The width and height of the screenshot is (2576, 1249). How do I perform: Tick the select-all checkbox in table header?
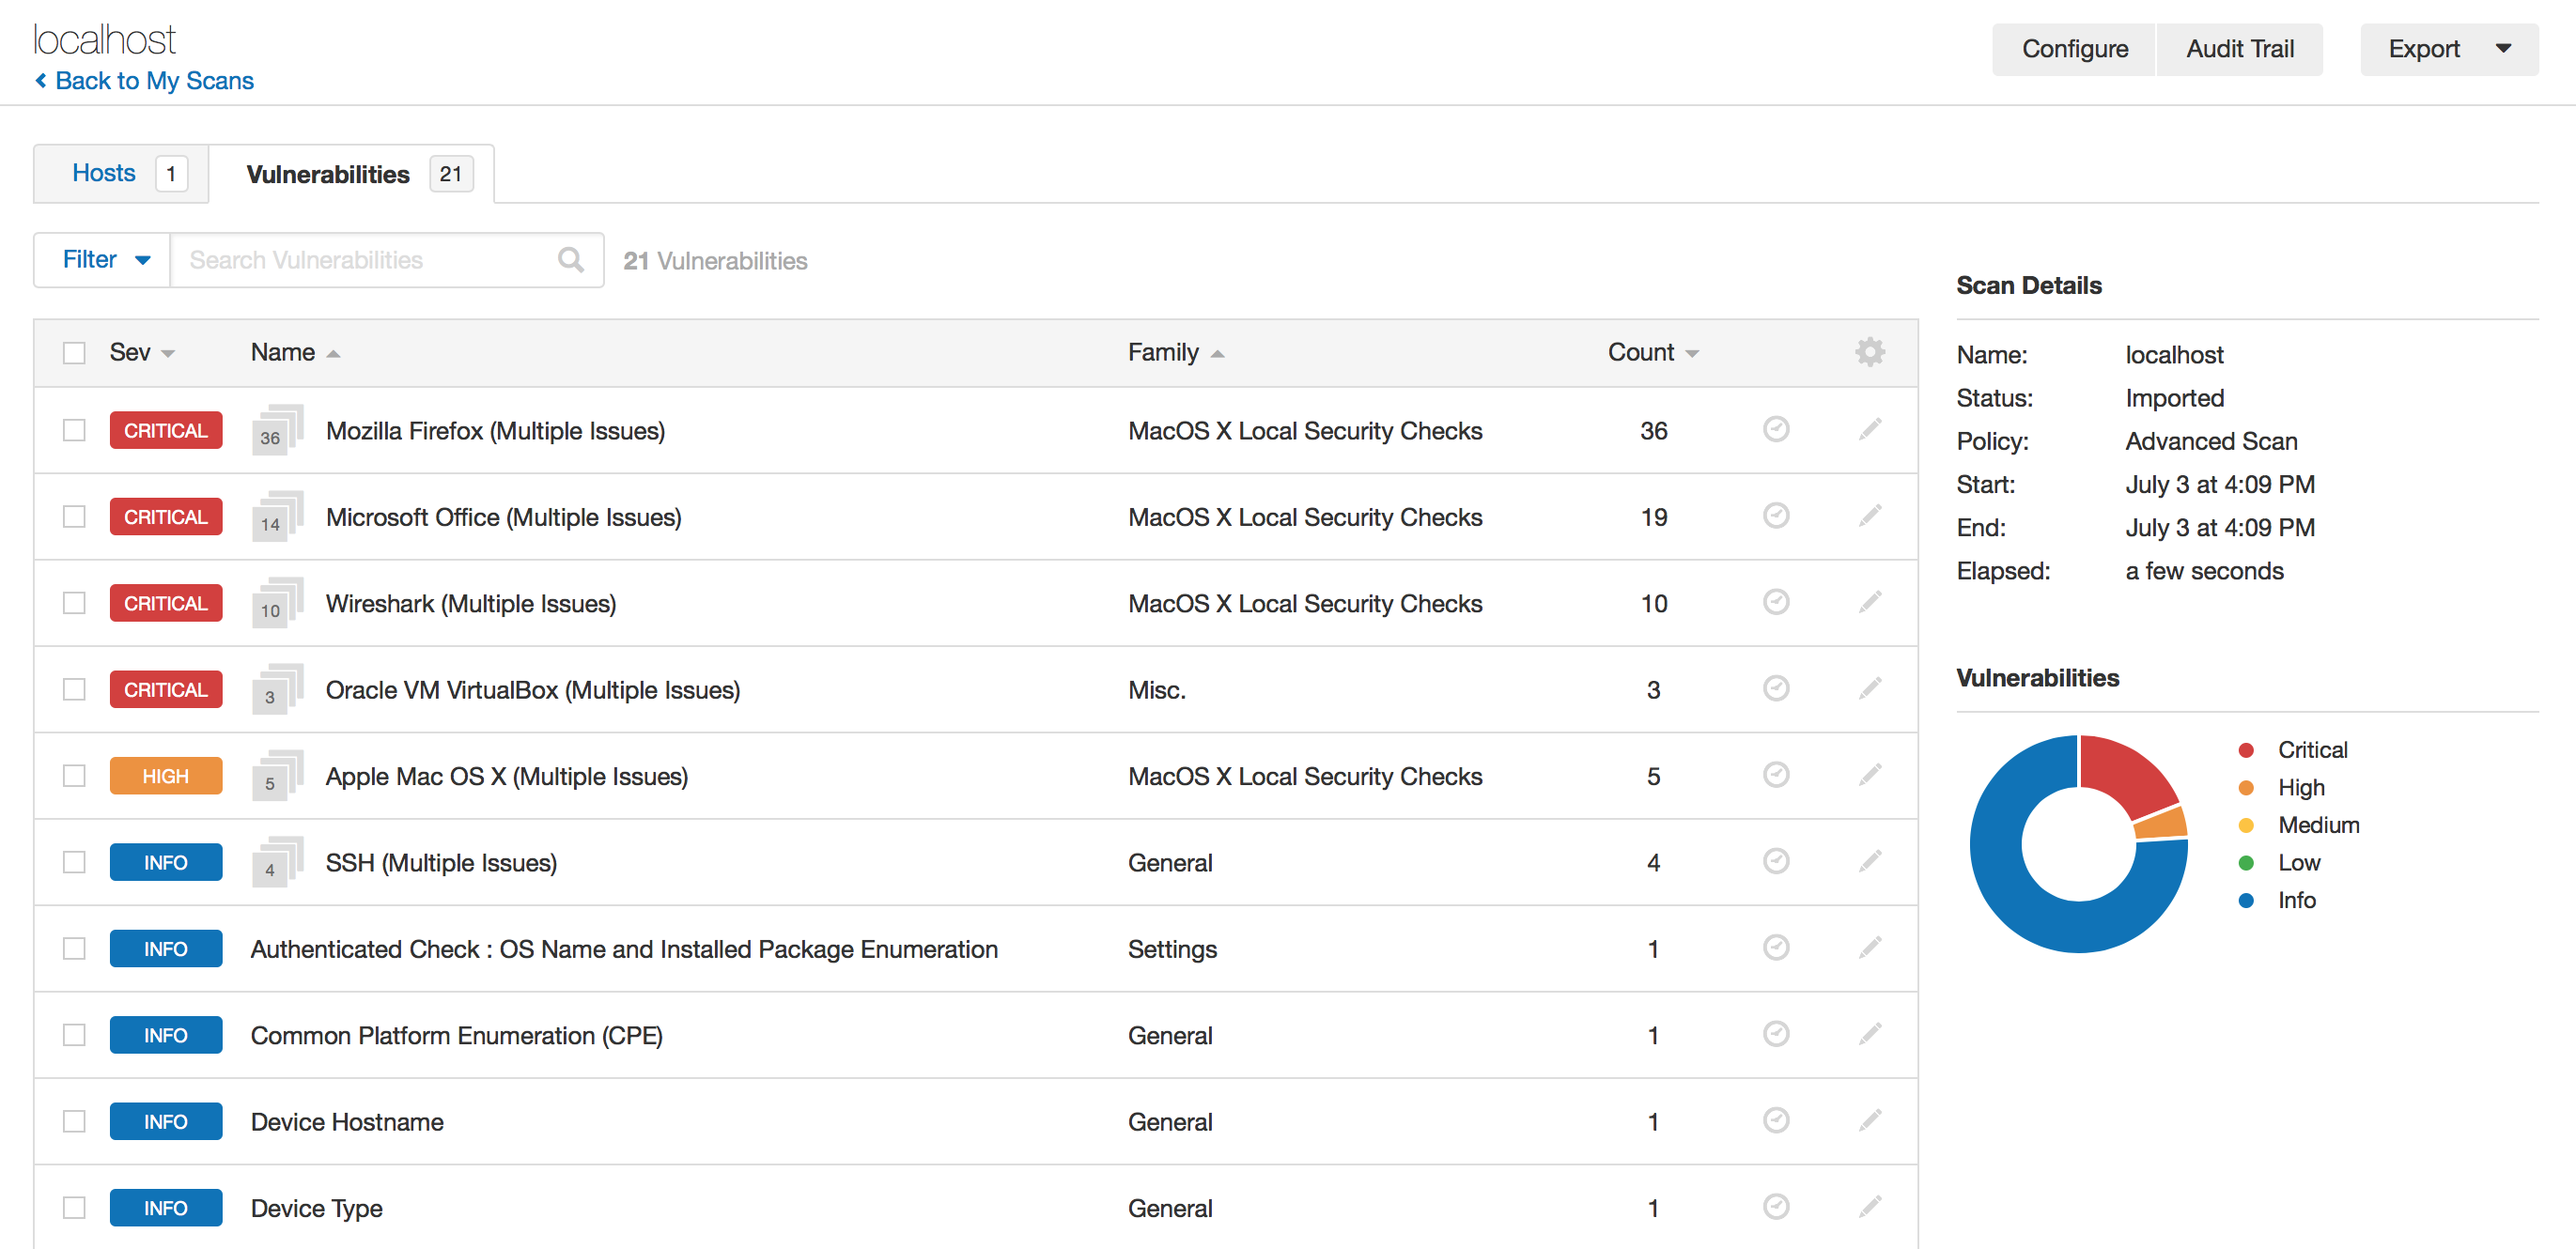coord(74,353)
